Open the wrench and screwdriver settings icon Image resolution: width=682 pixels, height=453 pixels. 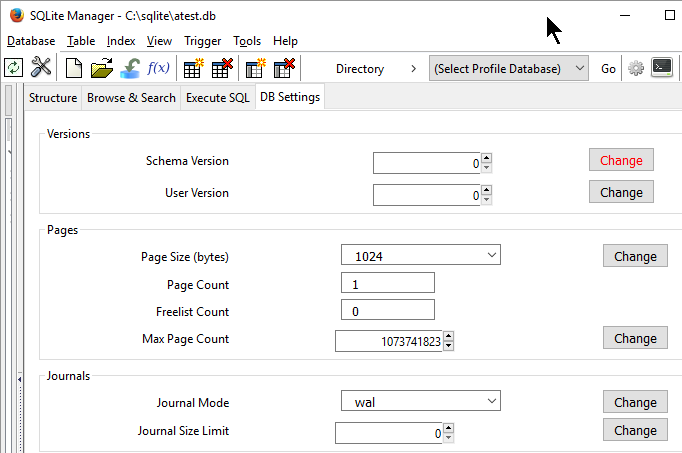coord(41,68)
